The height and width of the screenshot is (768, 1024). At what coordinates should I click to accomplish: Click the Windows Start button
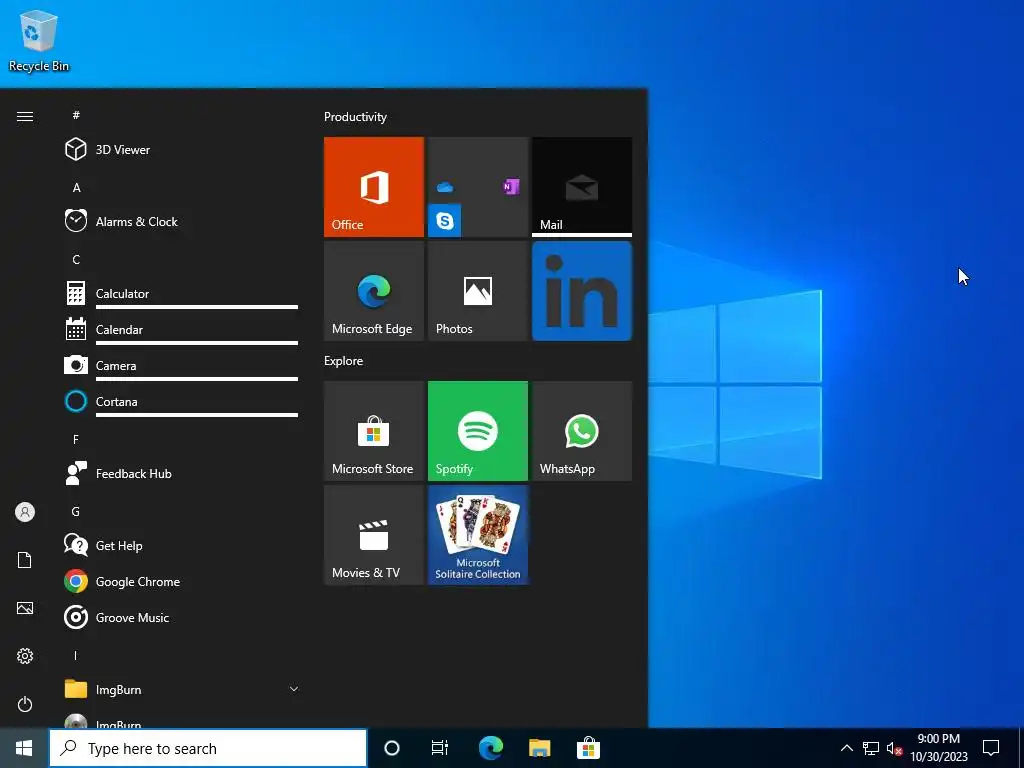tap(24, 748)
